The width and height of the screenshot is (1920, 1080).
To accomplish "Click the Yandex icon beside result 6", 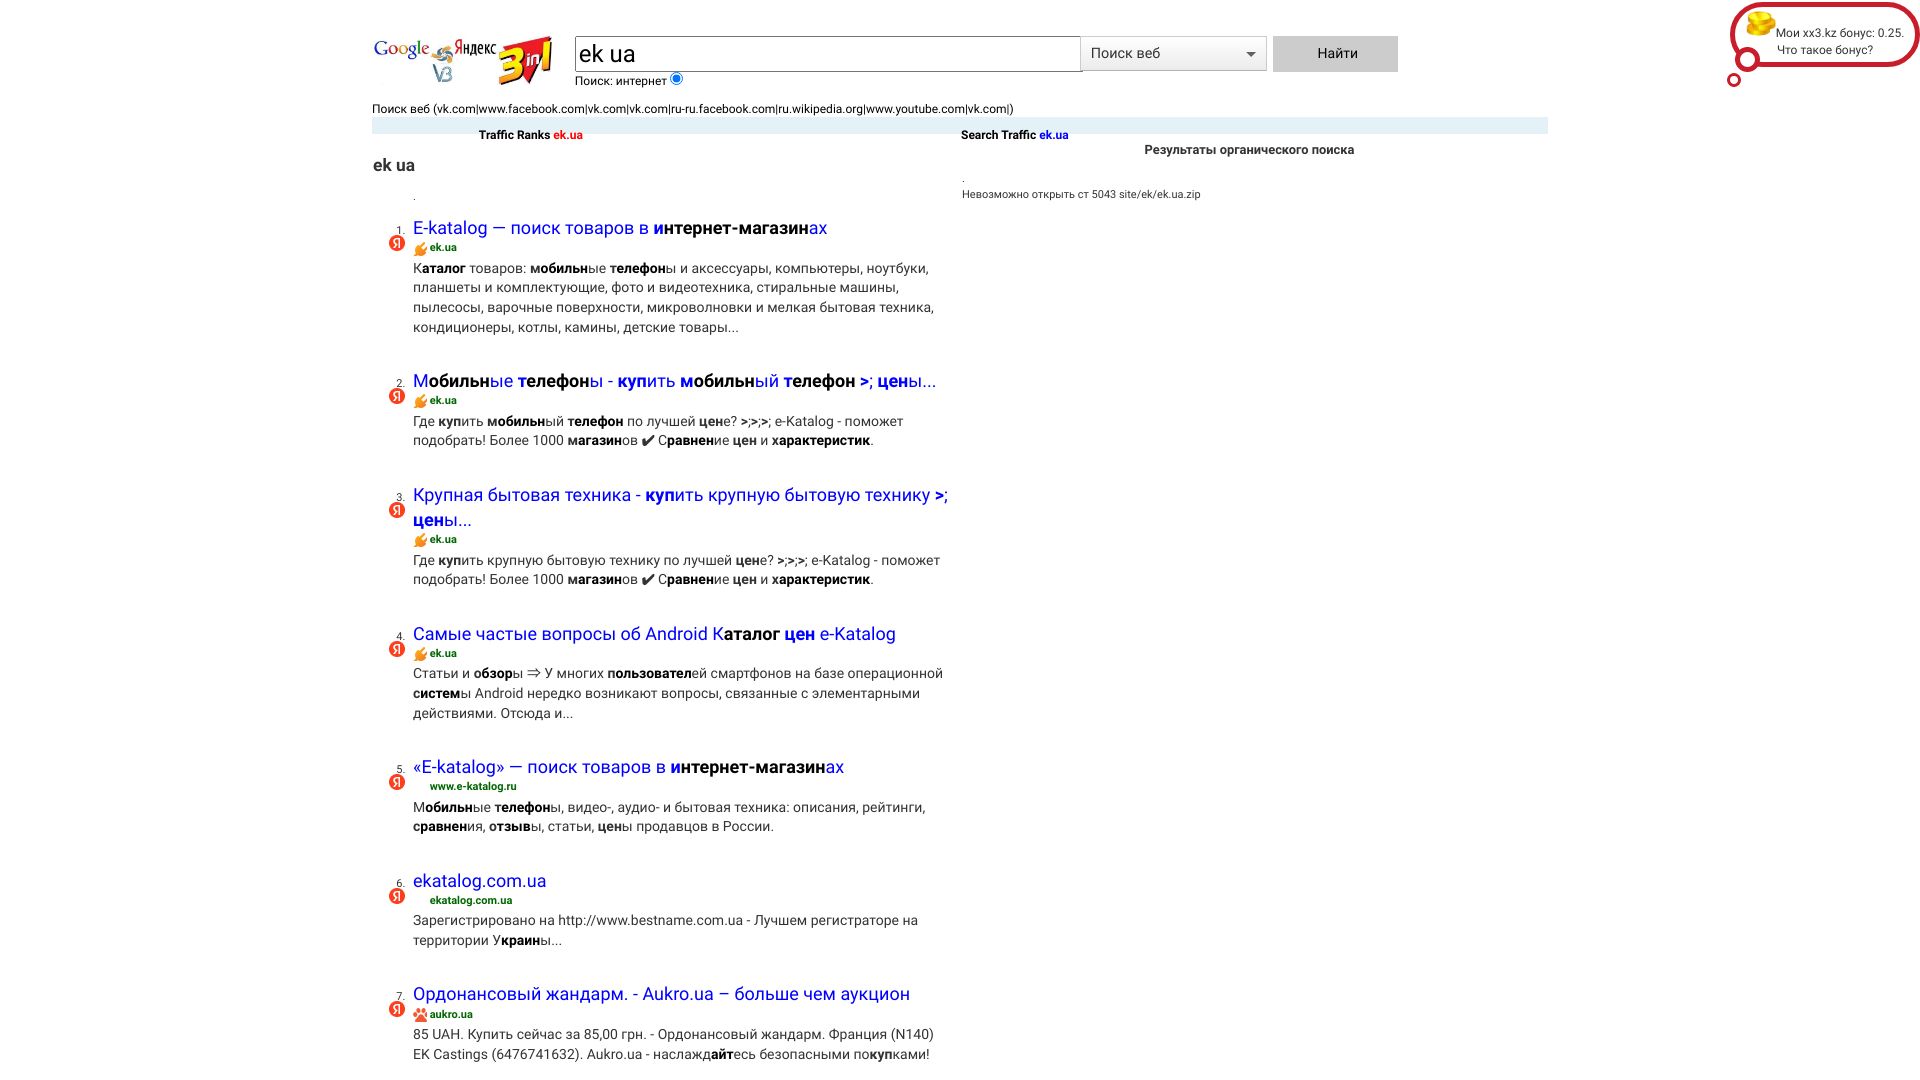I will click(x=397, y=896).
